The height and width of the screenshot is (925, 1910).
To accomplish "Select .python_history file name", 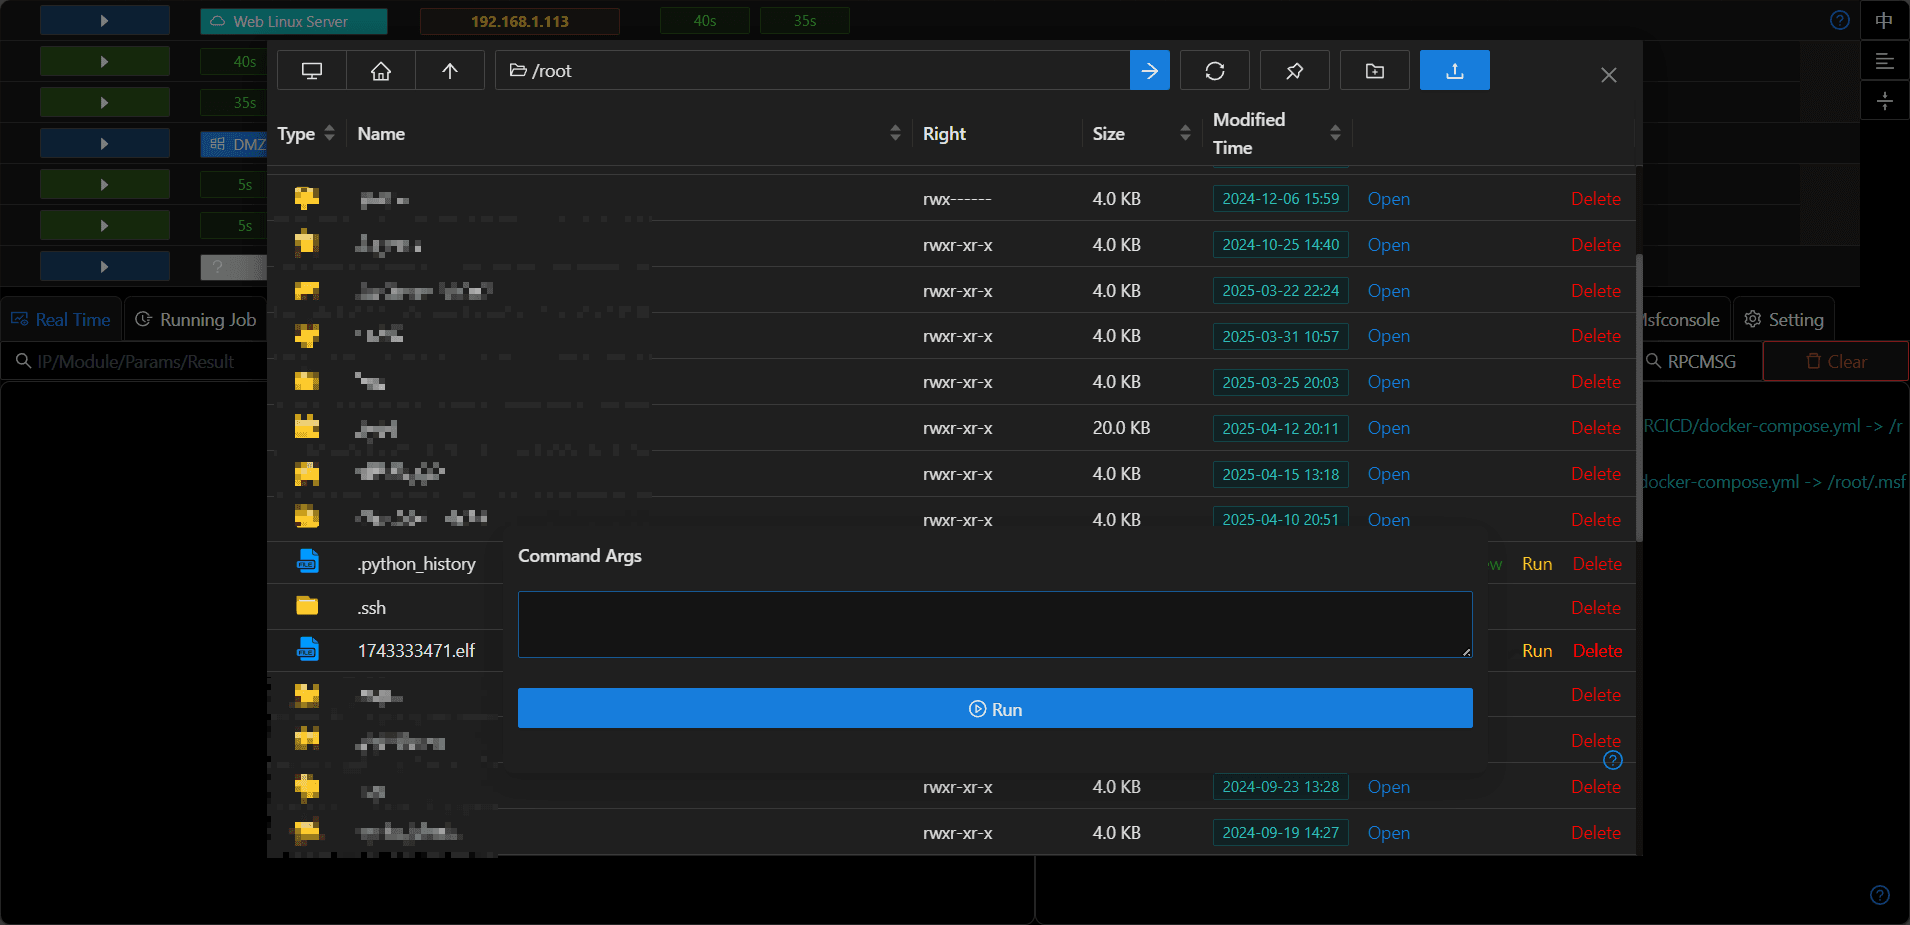I will pyautogui.click(x=417, y=564).
